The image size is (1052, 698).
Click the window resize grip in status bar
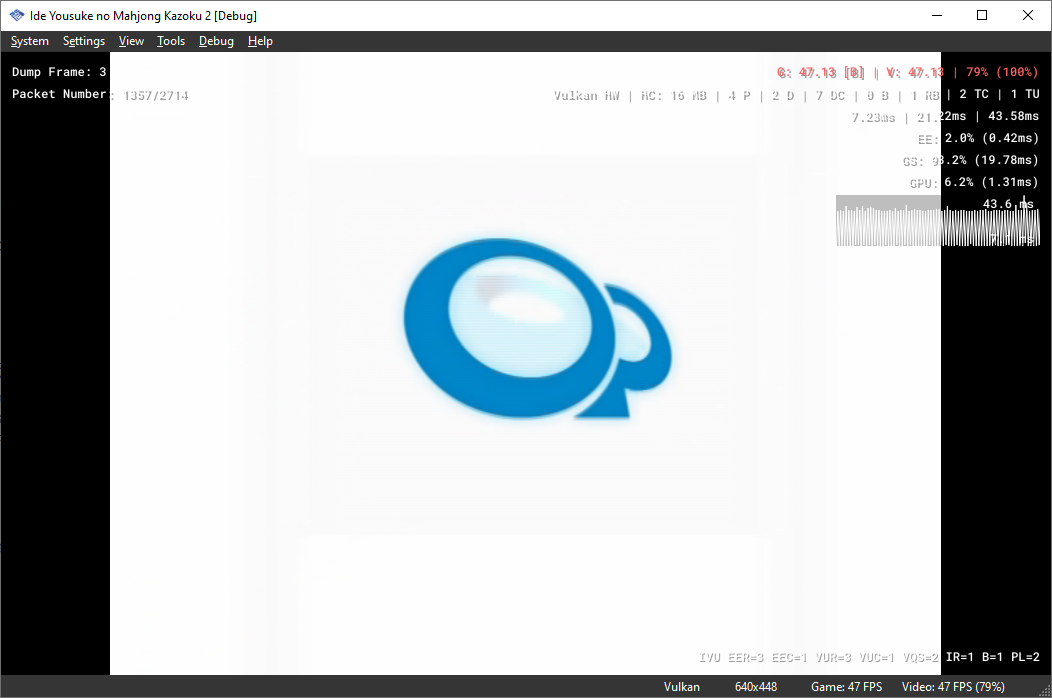click(x=1045, y=691)
